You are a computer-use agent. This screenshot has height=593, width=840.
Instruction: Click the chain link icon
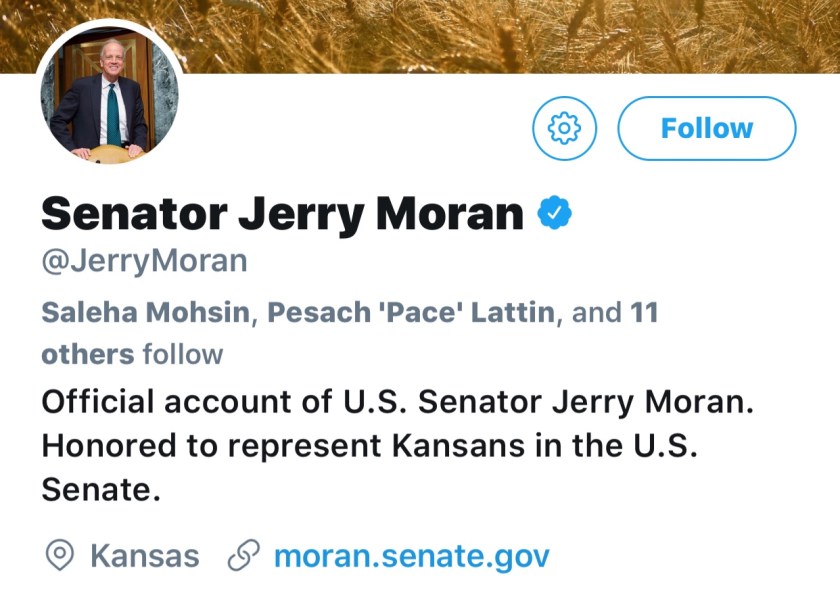[244, 555]
